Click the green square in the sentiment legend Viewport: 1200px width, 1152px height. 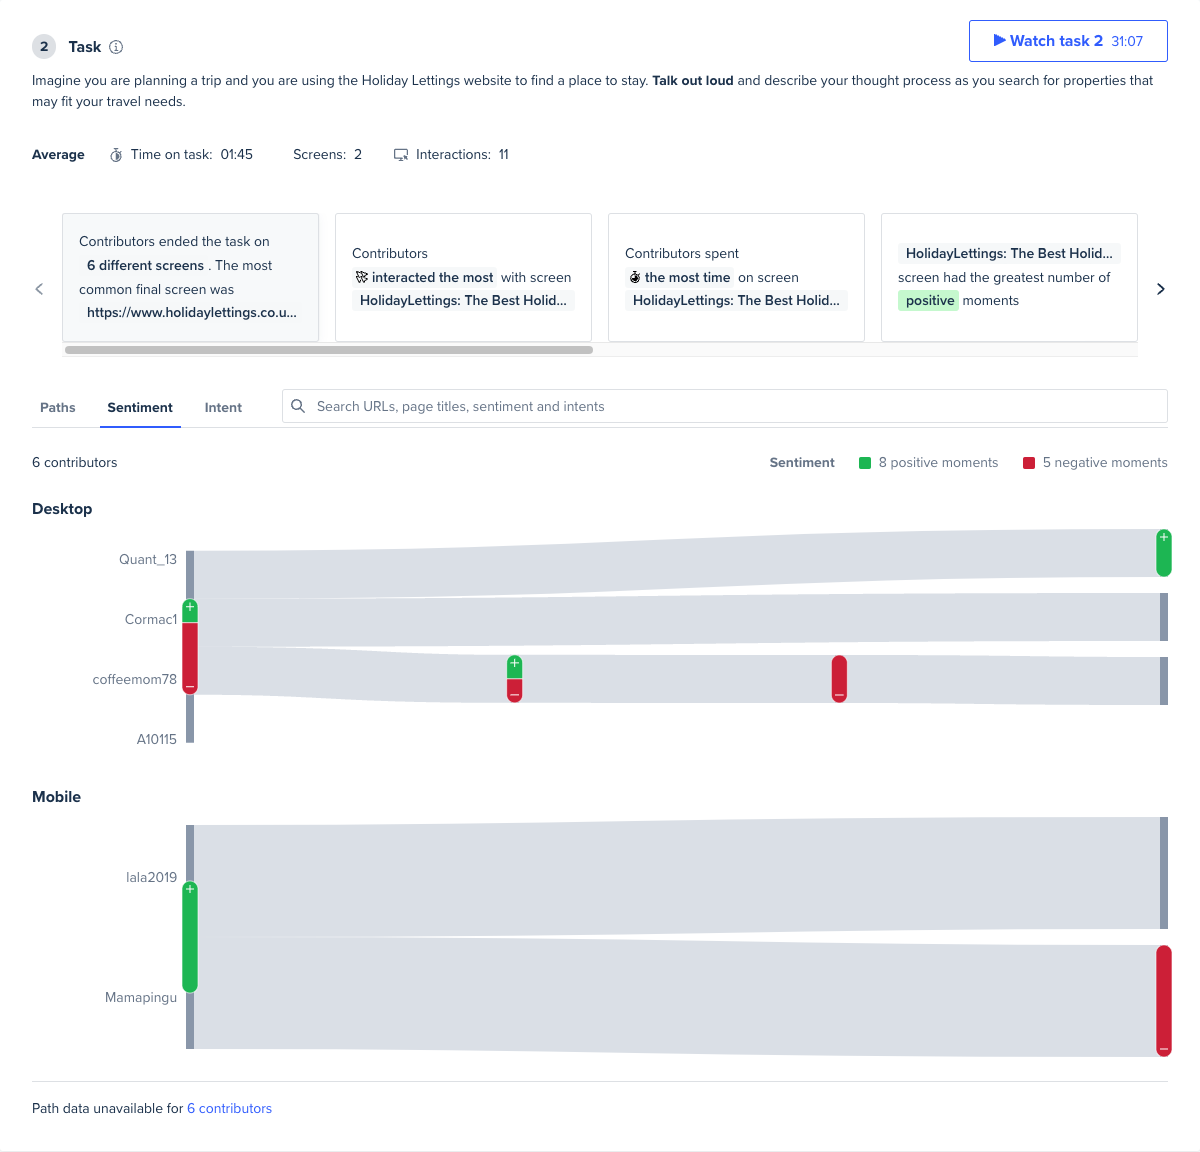865,462
